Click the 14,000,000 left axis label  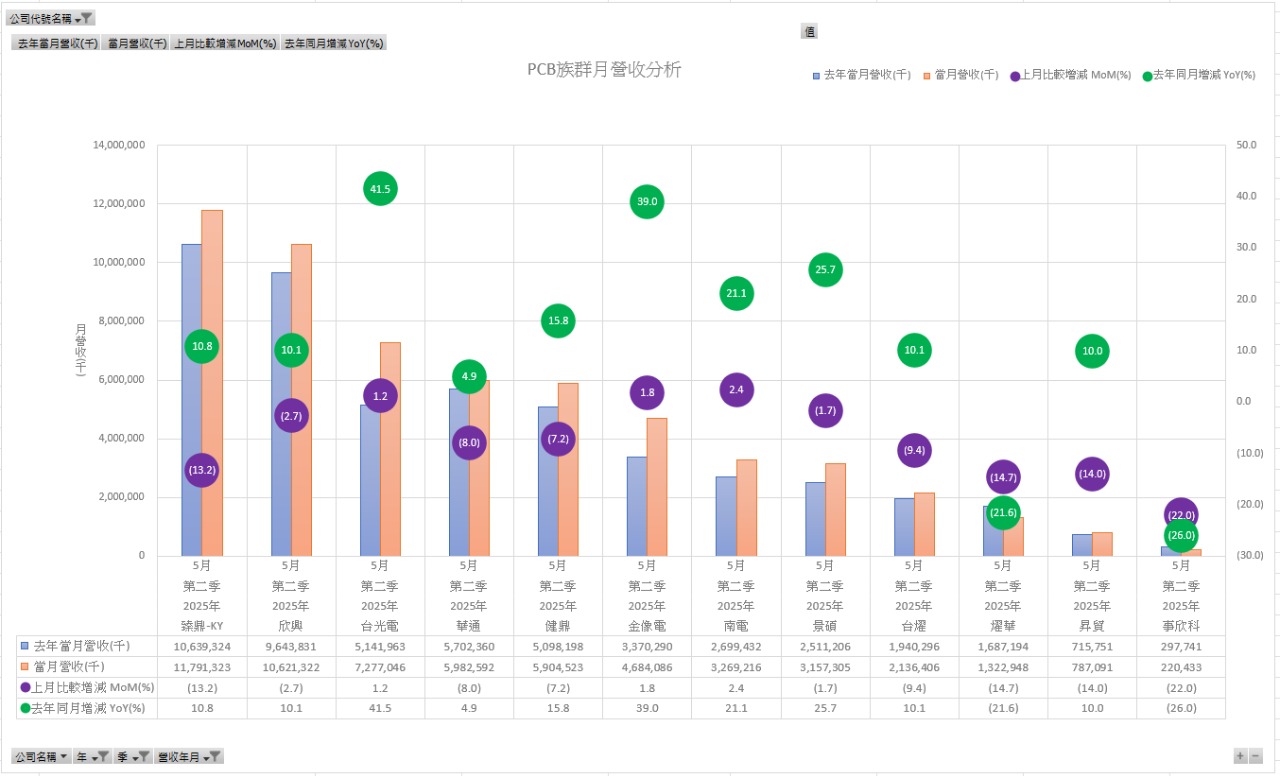point(120,145)
